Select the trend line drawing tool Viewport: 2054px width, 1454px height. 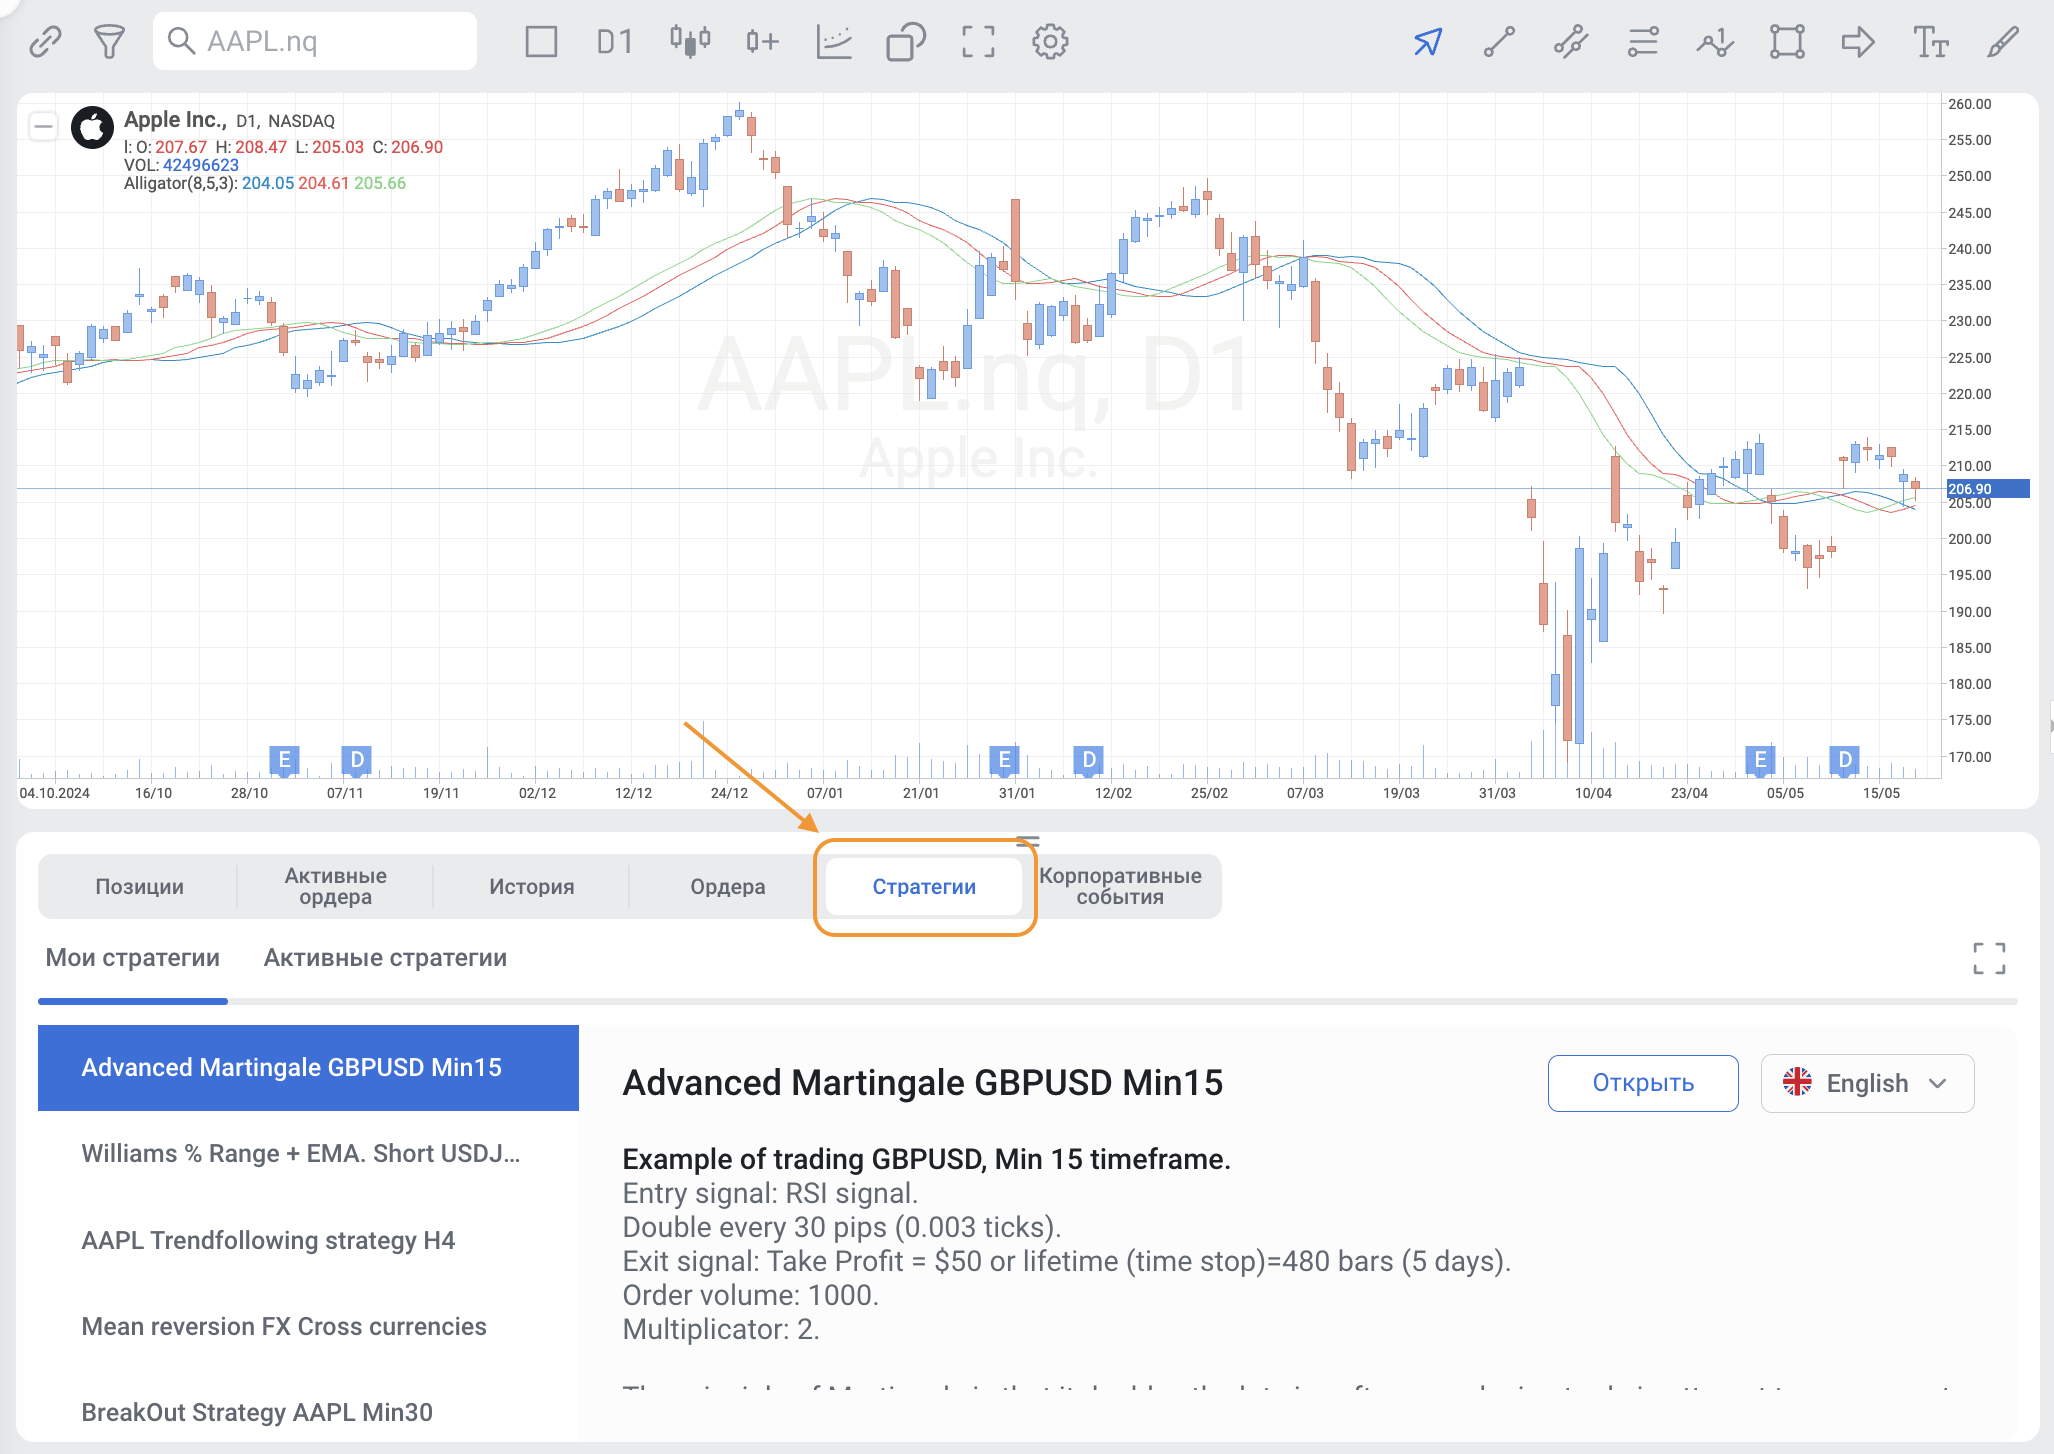point(1499,42)
